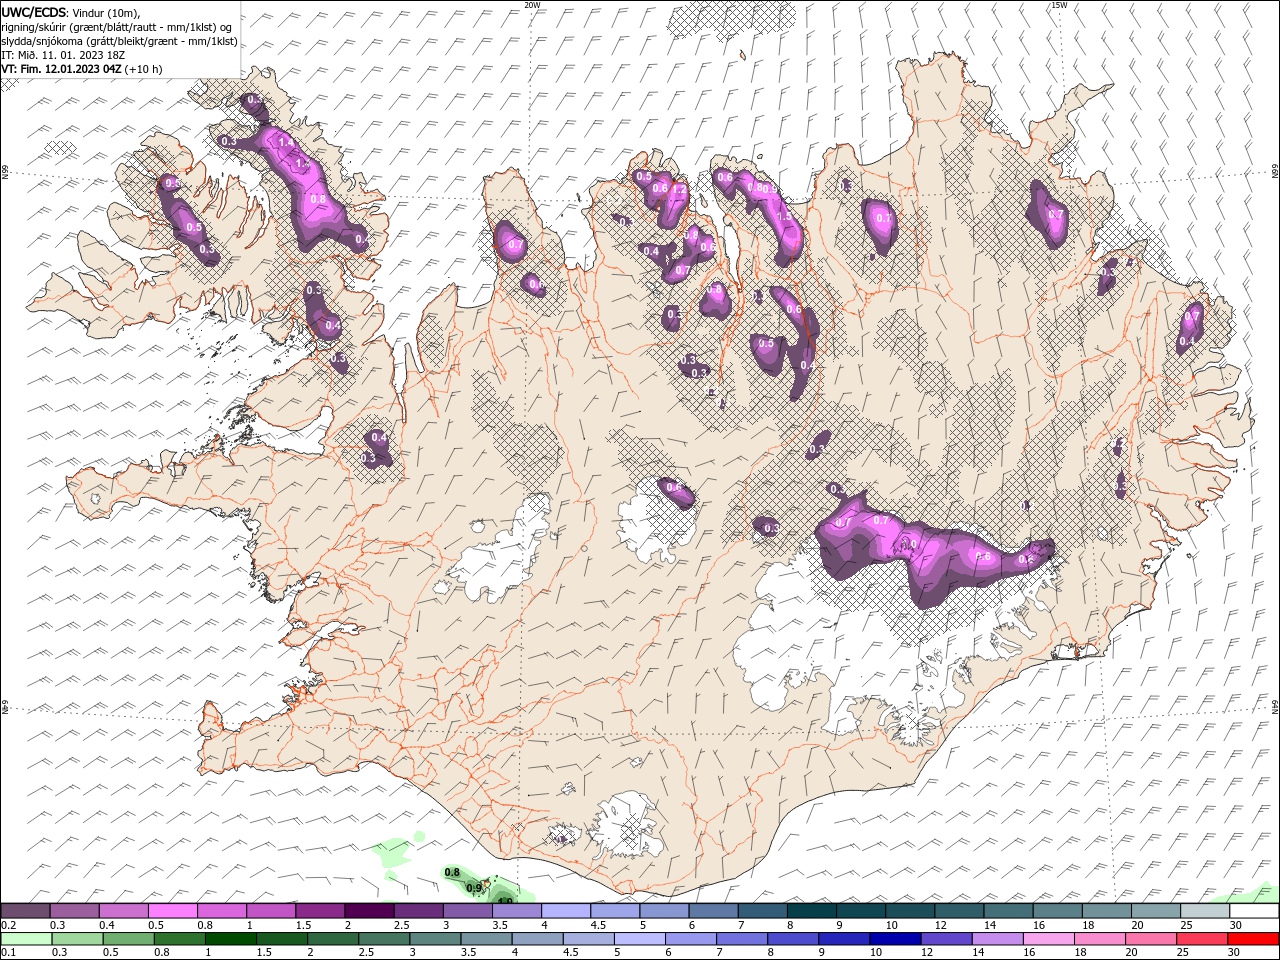Click upper-row light gray swatch starting at 25

click(1205, 911)
